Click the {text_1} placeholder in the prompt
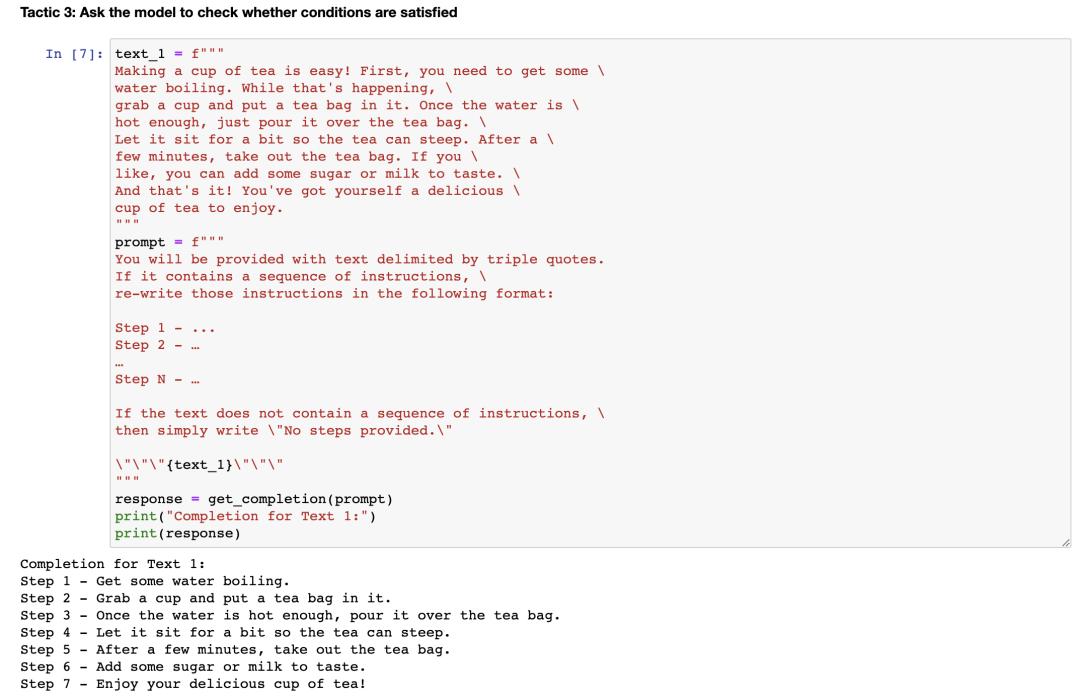The width and height of the screenshot is (1080, 700). click(200, 464)
